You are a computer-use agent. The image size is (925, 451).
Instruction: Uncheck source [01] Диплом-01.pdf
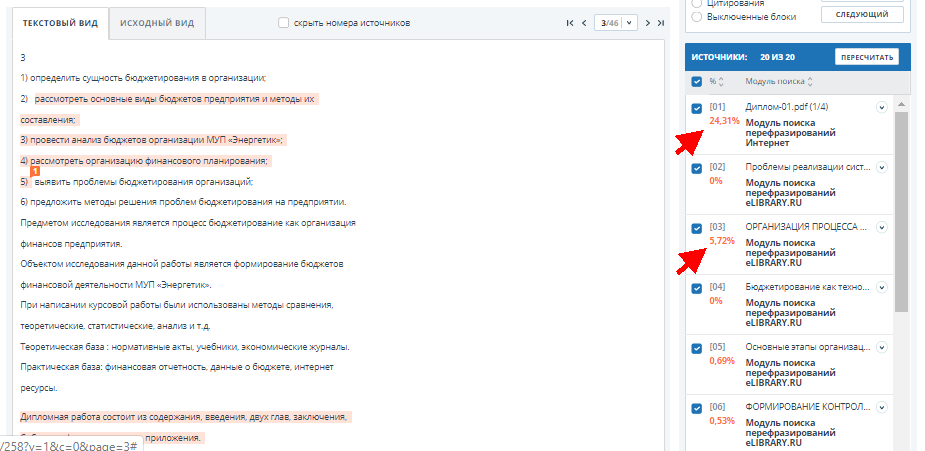pyautogui.click(x=697, y=108)
